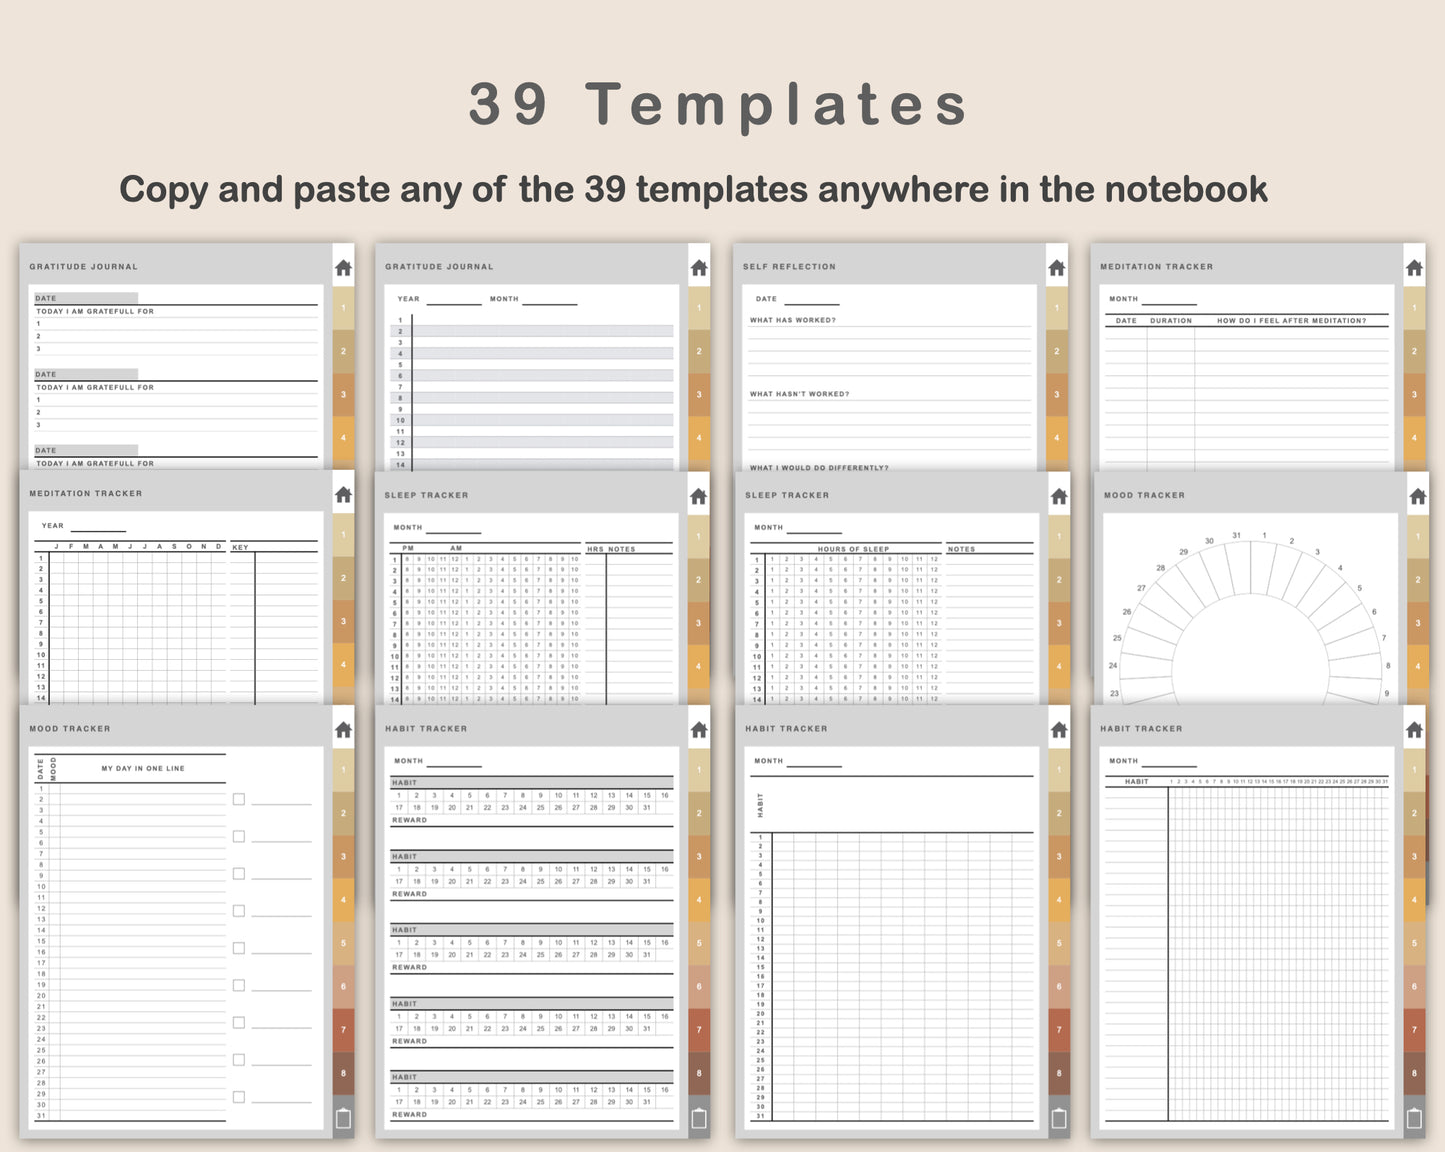Click home icon on Habit Tracker with vertical HABIT label
Screen dimensions: 1445x1152
(1059, 730)
